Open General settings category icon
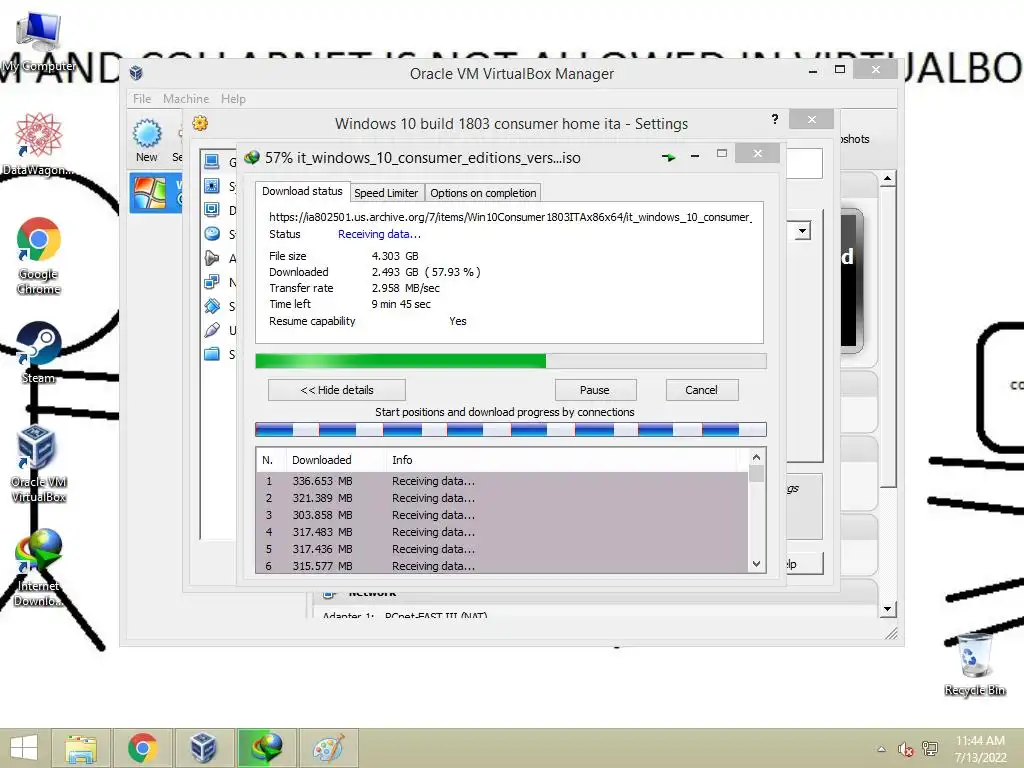Viewport: 1024px width, 768px height. click(x=212, y=161)
